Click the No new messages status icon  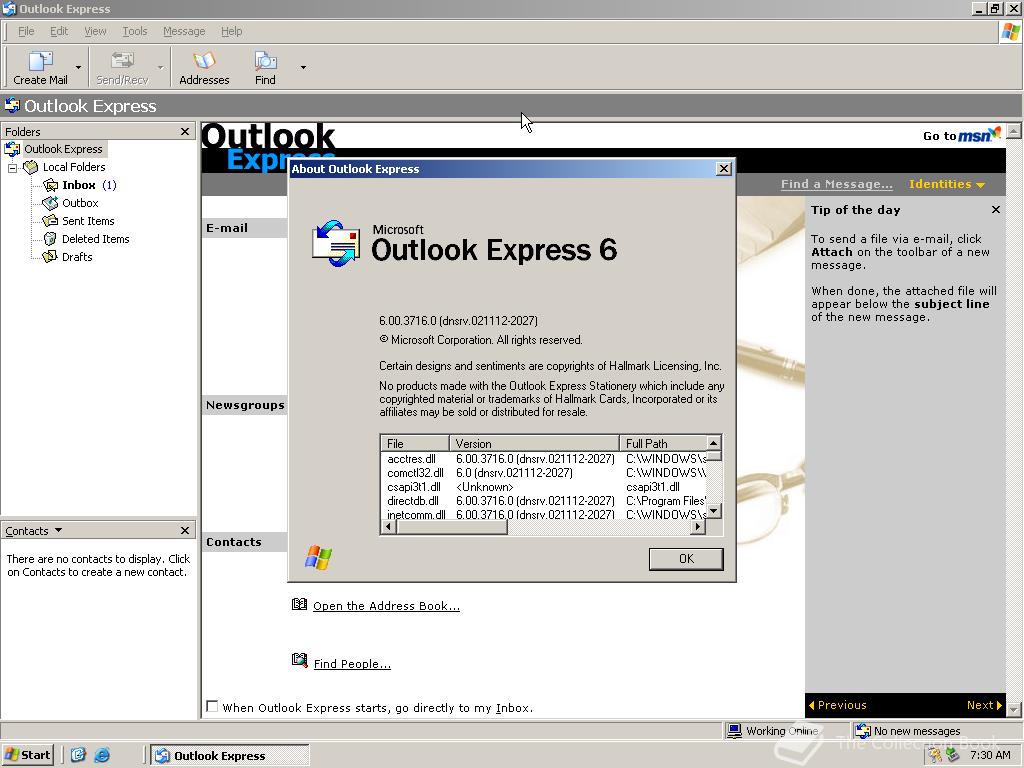(x=863, y=731)
